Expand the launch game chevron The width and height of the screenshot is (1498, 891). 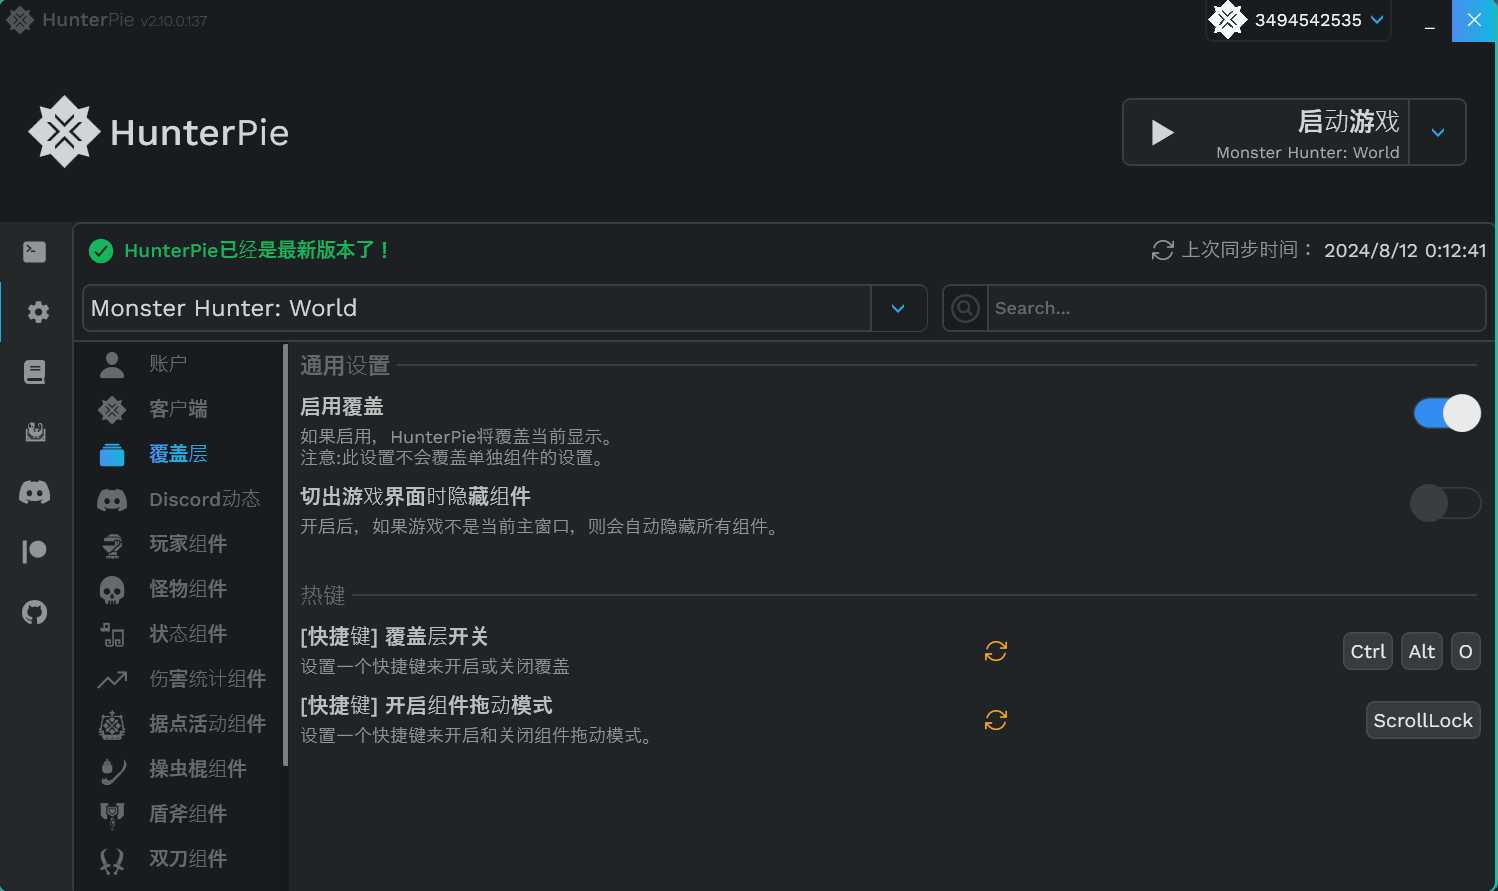click(1437, 132)
